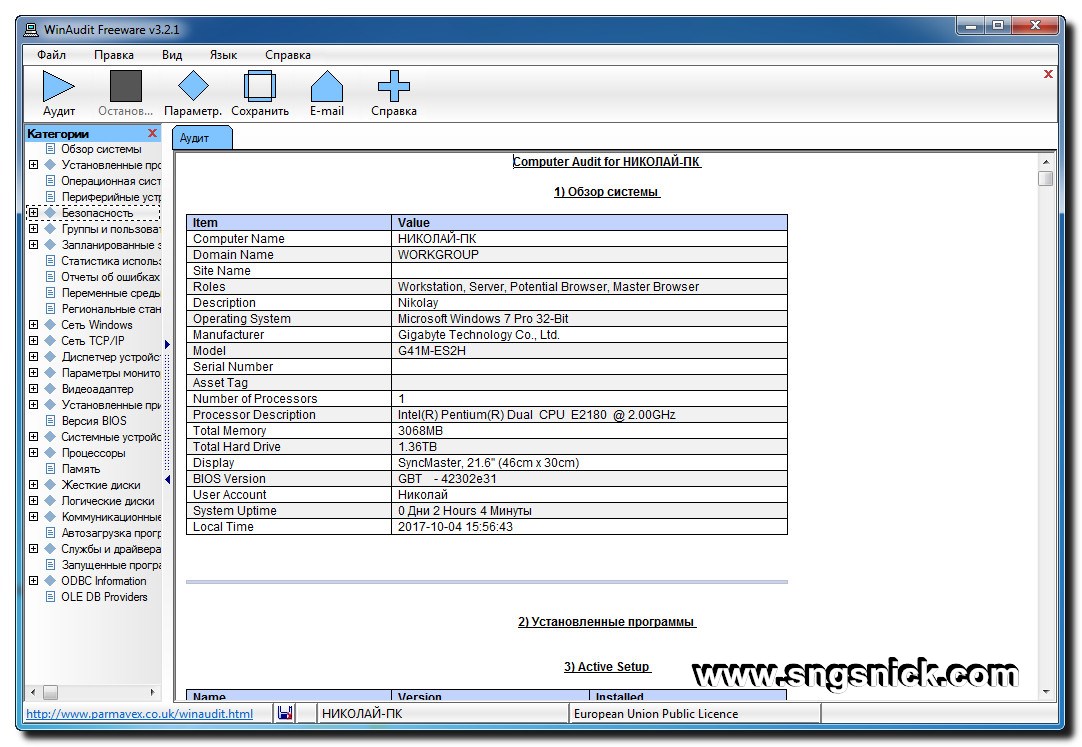The height and width of the screenshot is (747, 1082).
Task: Click the Обзор системы heading link
Action: coord(607,192)
